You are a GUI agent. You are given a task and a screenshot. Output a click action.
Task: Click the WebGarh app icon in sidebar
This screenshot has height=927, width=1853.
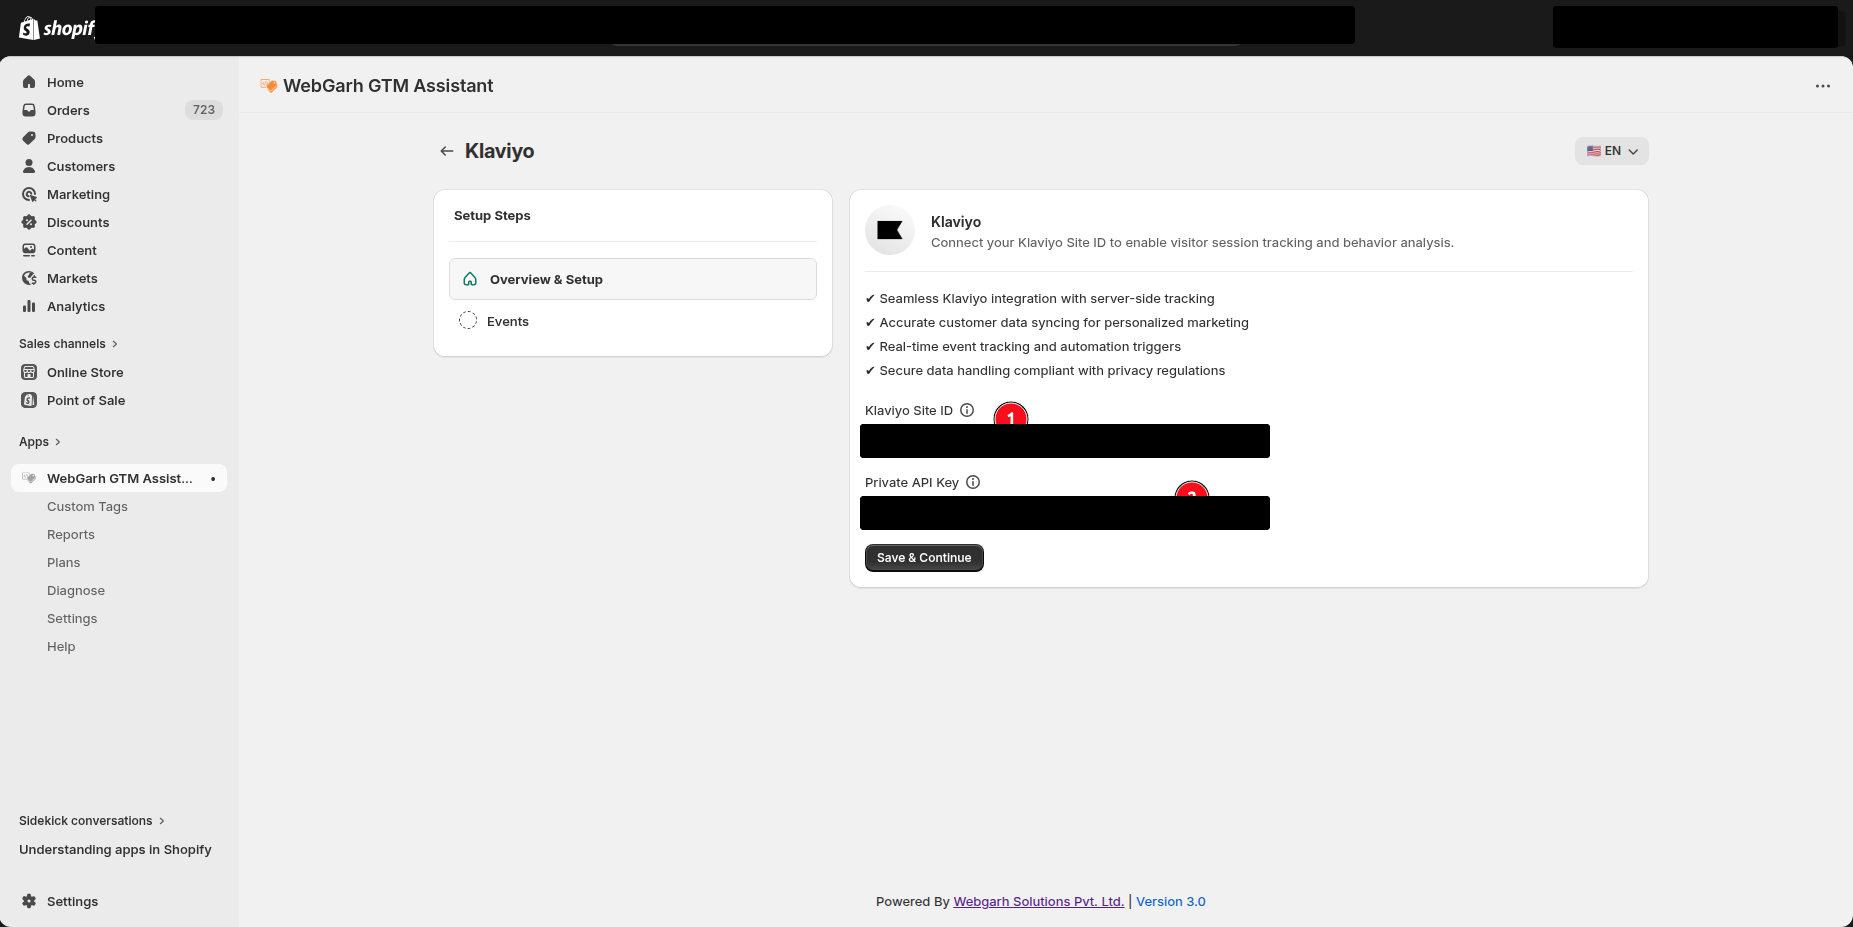(29, 478)
